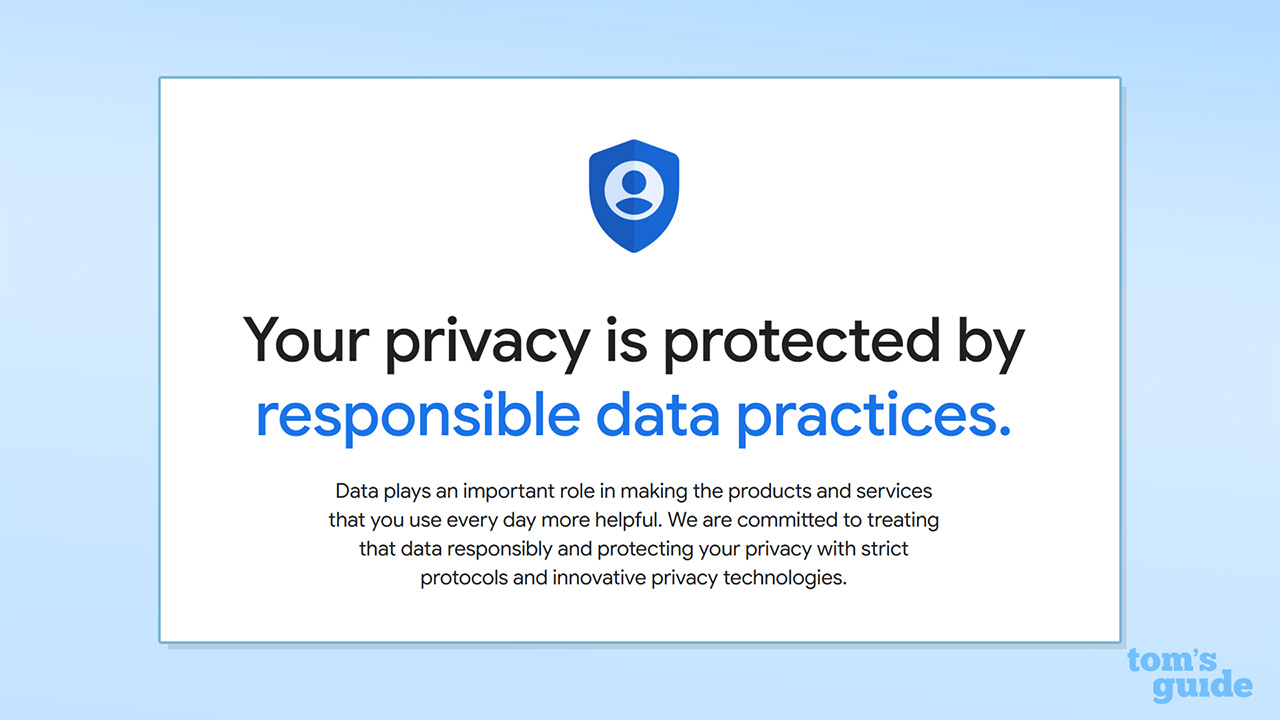Click the word "is" in the black heading
This screenshot has width=1280, height=720.
click(627, 340)
